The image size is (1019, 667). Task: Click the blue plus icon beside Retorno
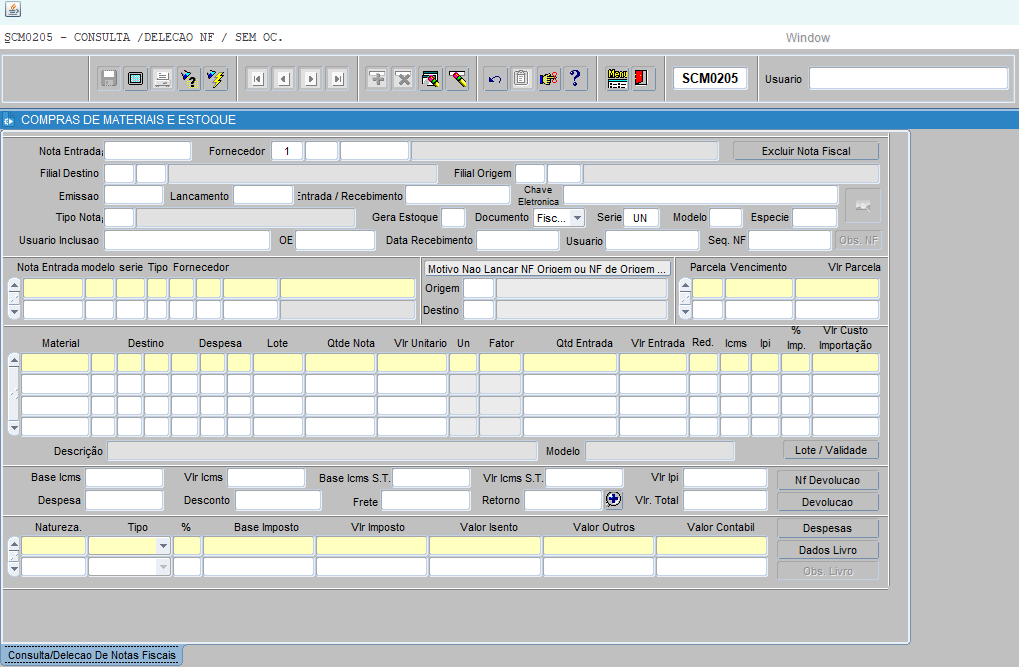click(614, 499)
